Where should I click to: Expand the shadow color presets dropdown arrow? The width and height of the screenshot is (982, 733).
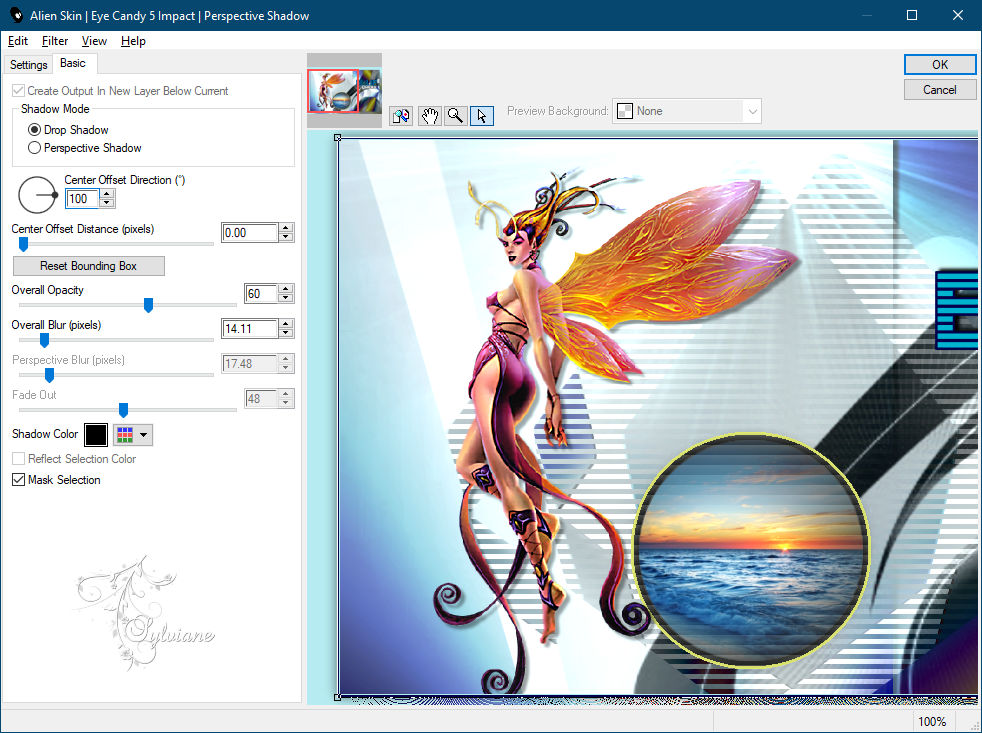click(x=144, y=435)
